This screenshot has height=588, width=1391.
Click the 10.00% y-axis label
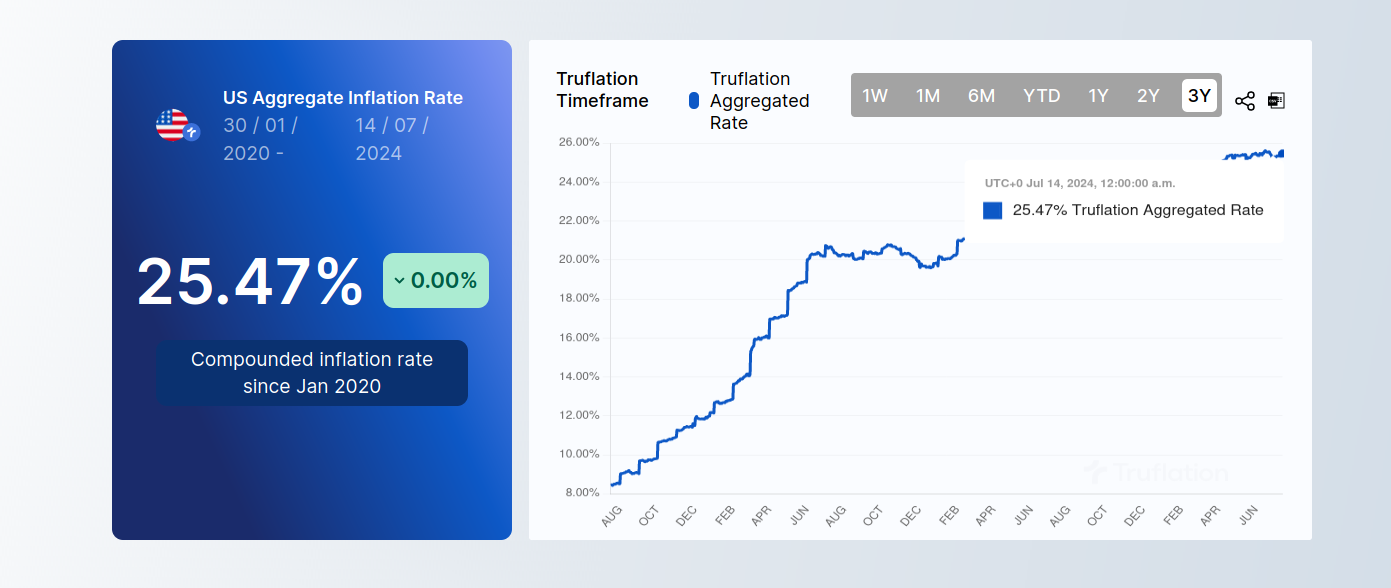coord(579,454)
